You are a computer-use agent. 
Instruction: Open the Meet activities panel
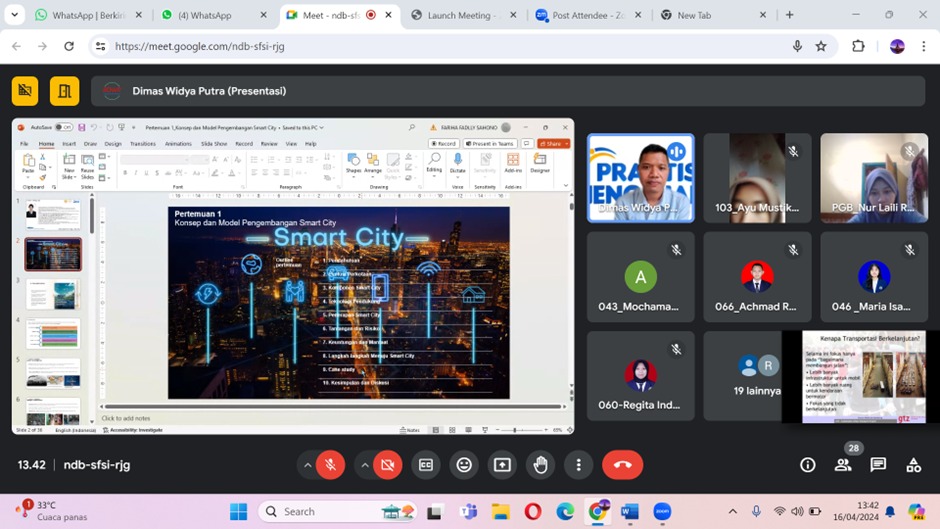913,465
